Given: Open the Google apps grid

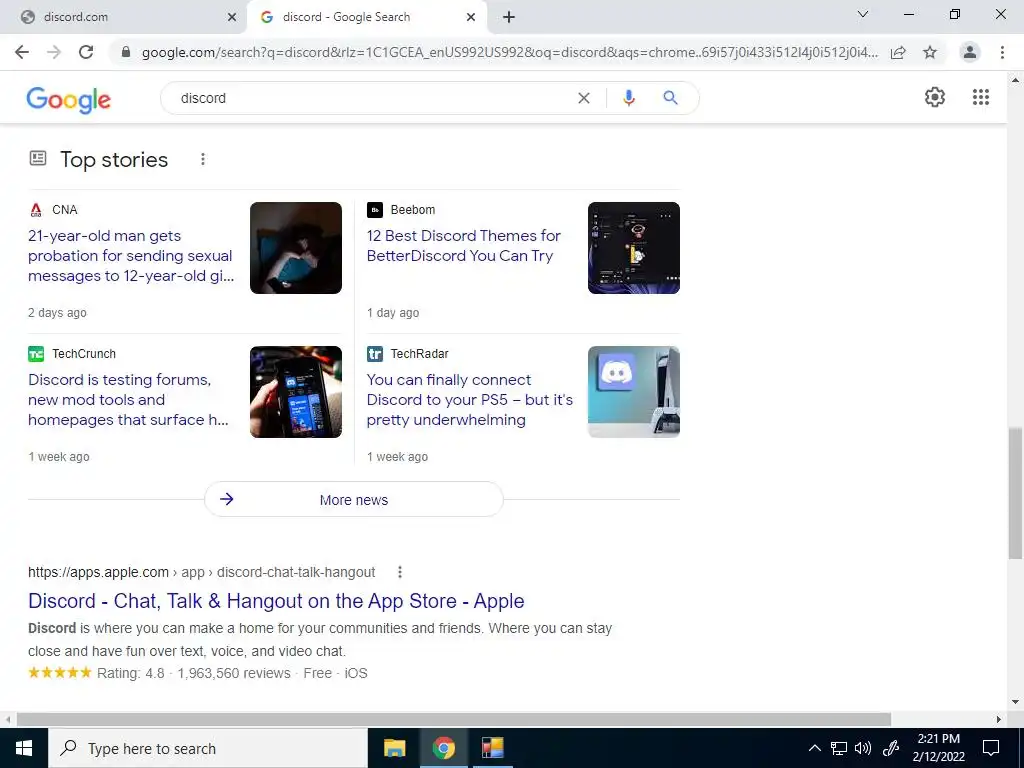Looking at the screenshot, I should coord(981,97).
